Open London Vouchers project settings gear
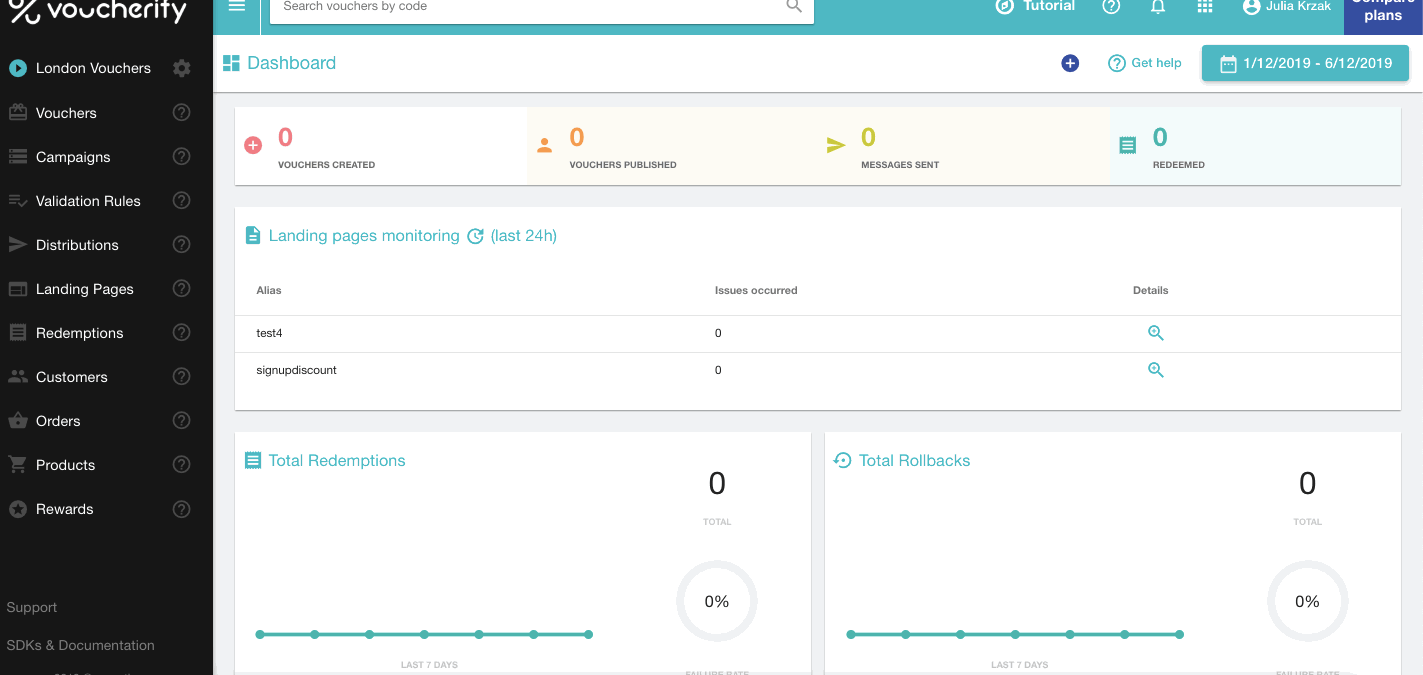The image size is (1423, 675). tap(181, 68)
